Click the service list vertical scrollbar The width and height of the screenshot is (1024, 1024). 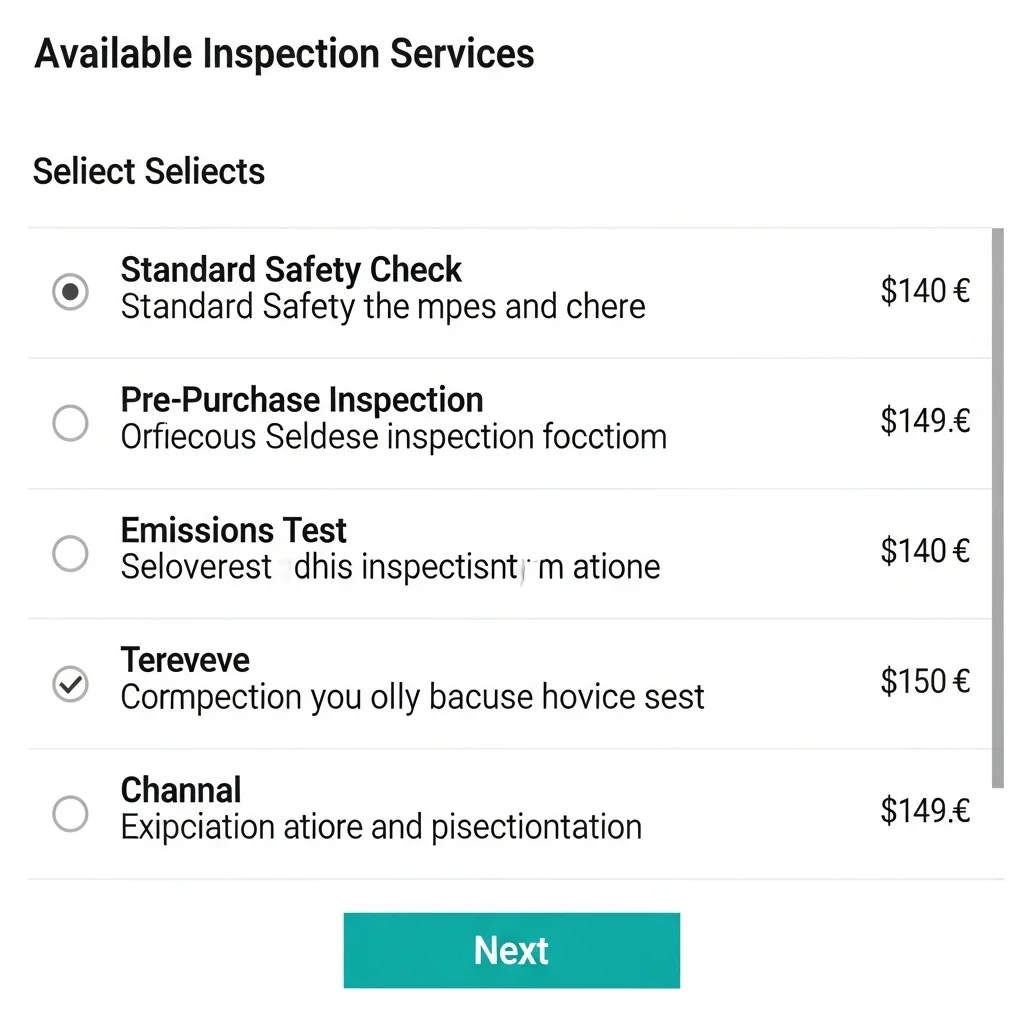(x=997, y=507)
